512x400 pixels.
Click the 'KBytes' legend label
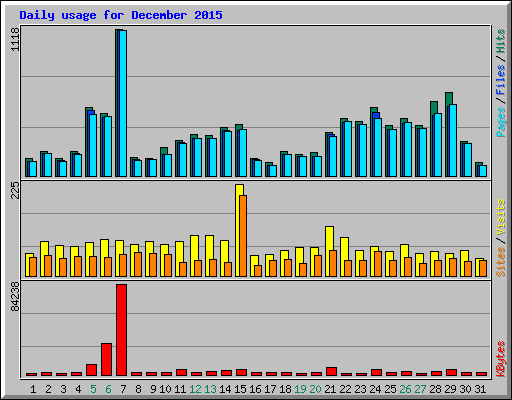tap(501, 359)
